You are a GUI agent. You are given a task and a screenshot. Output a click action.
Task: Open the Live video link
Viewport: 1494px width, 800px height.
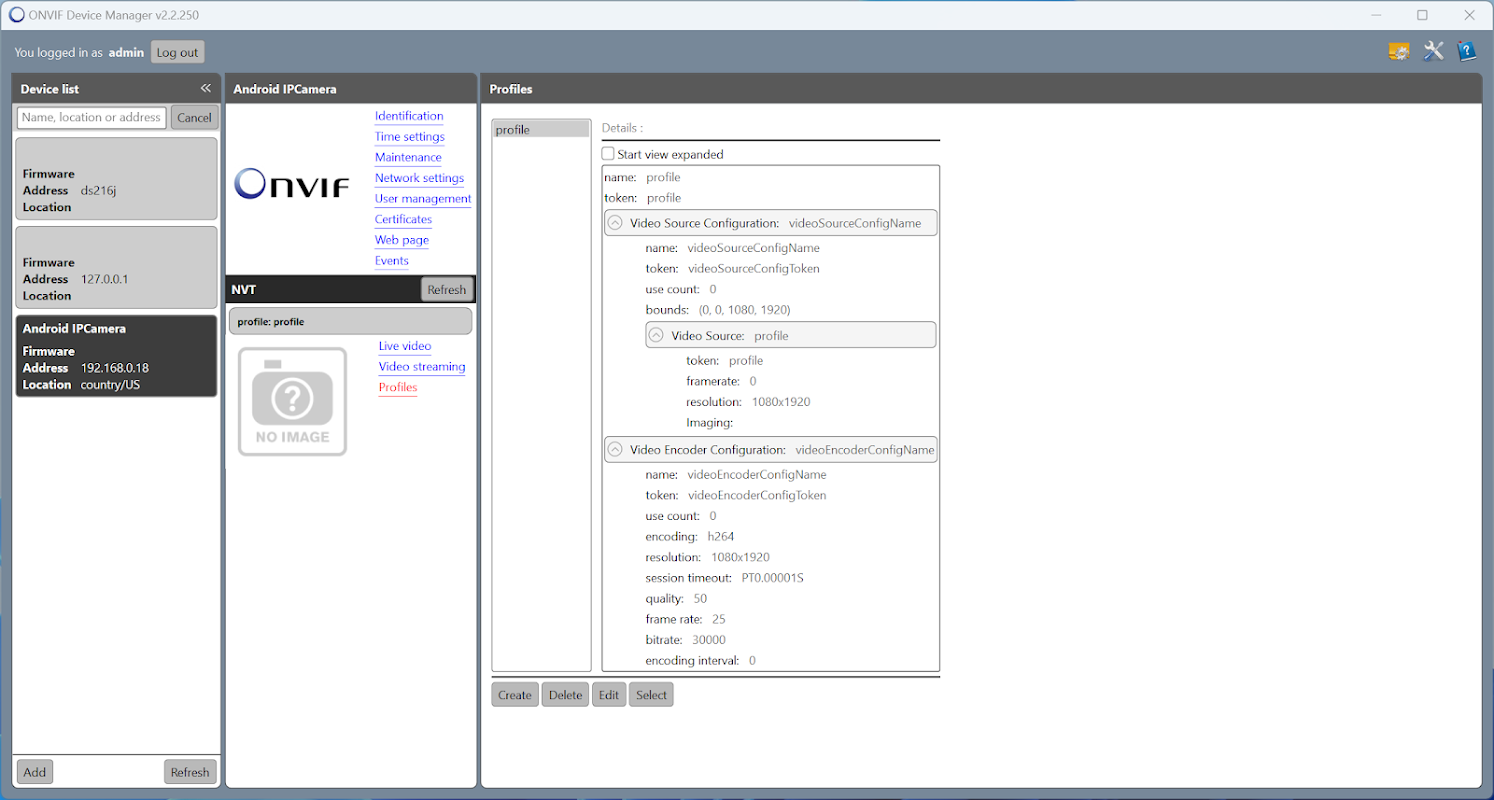[x=404, y=346]
